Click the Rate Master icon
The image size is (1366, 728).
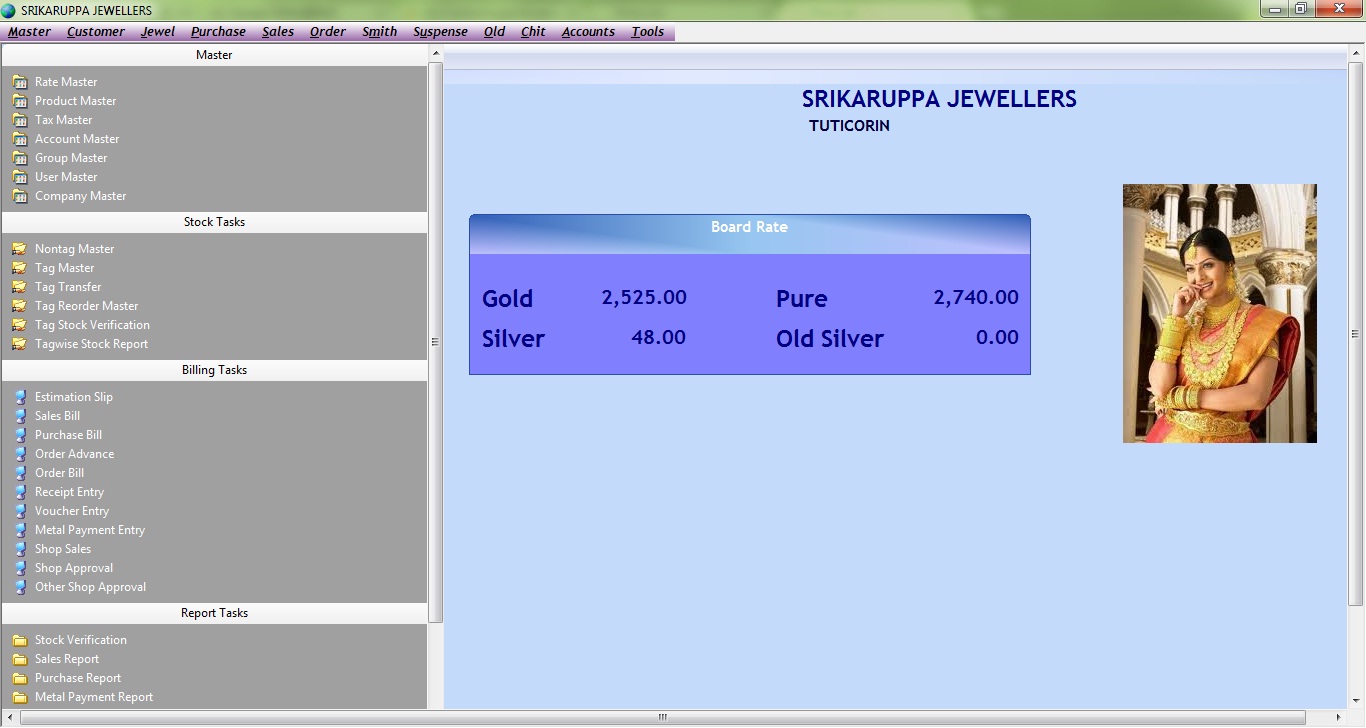[x=20, y=82]
